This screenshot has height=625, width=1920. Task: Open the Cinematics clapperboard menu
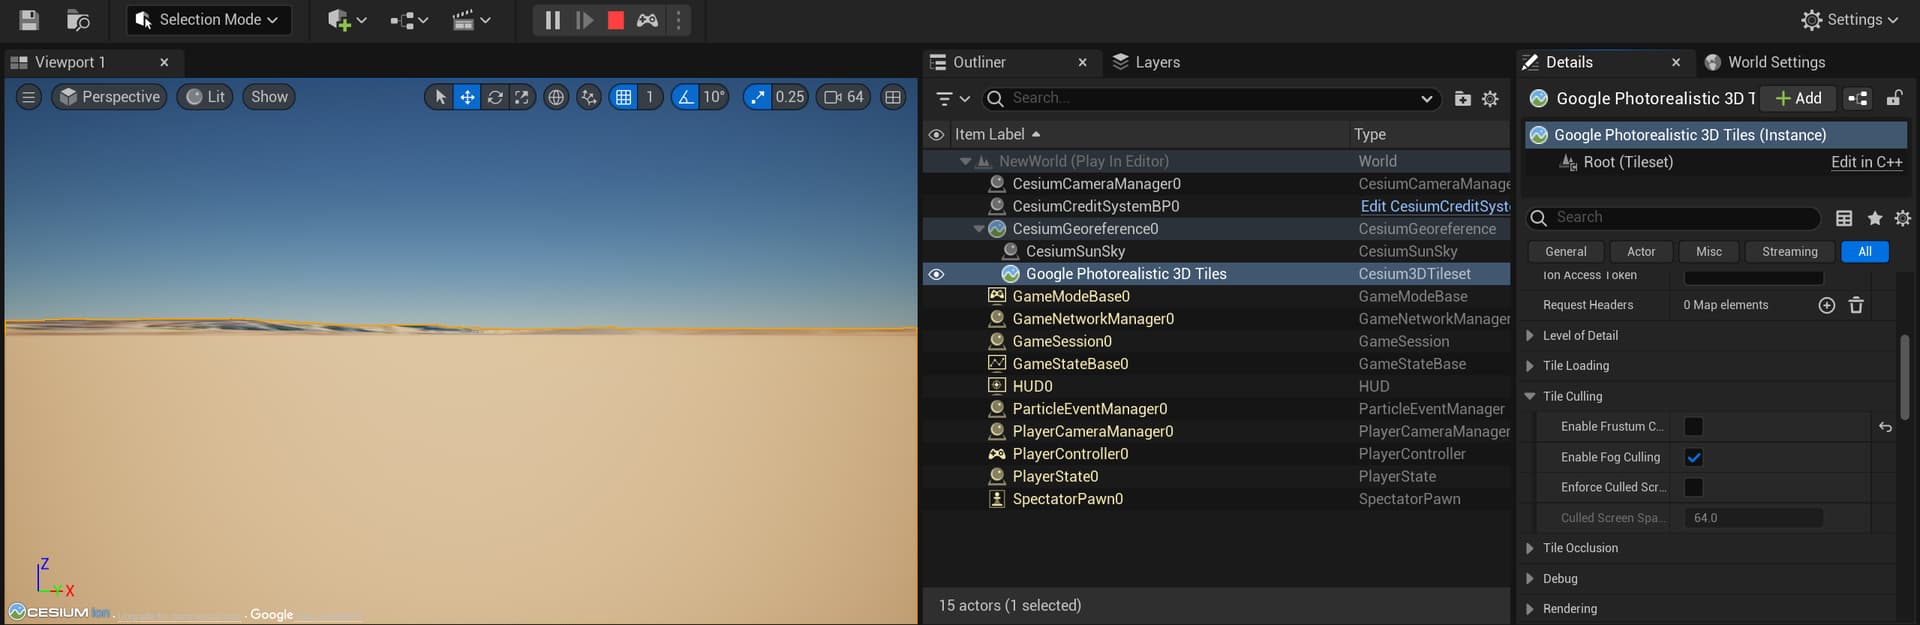(471, 19)
